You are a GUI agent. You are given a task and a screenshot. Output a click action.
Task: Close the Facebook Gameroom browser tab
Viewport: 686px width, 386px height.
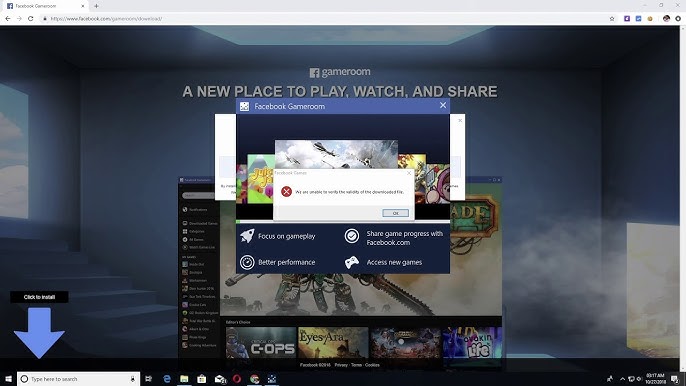[x=83, y=6]
